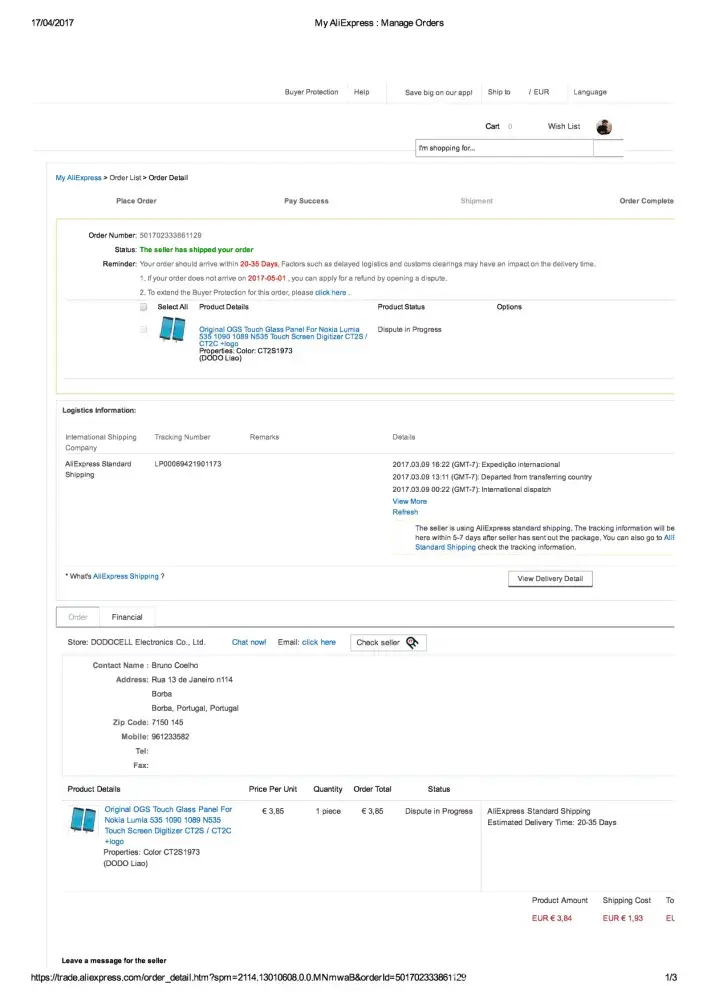Open Buyer Protection menu item
The image size is (707, 1000).
tap(311, 92)
